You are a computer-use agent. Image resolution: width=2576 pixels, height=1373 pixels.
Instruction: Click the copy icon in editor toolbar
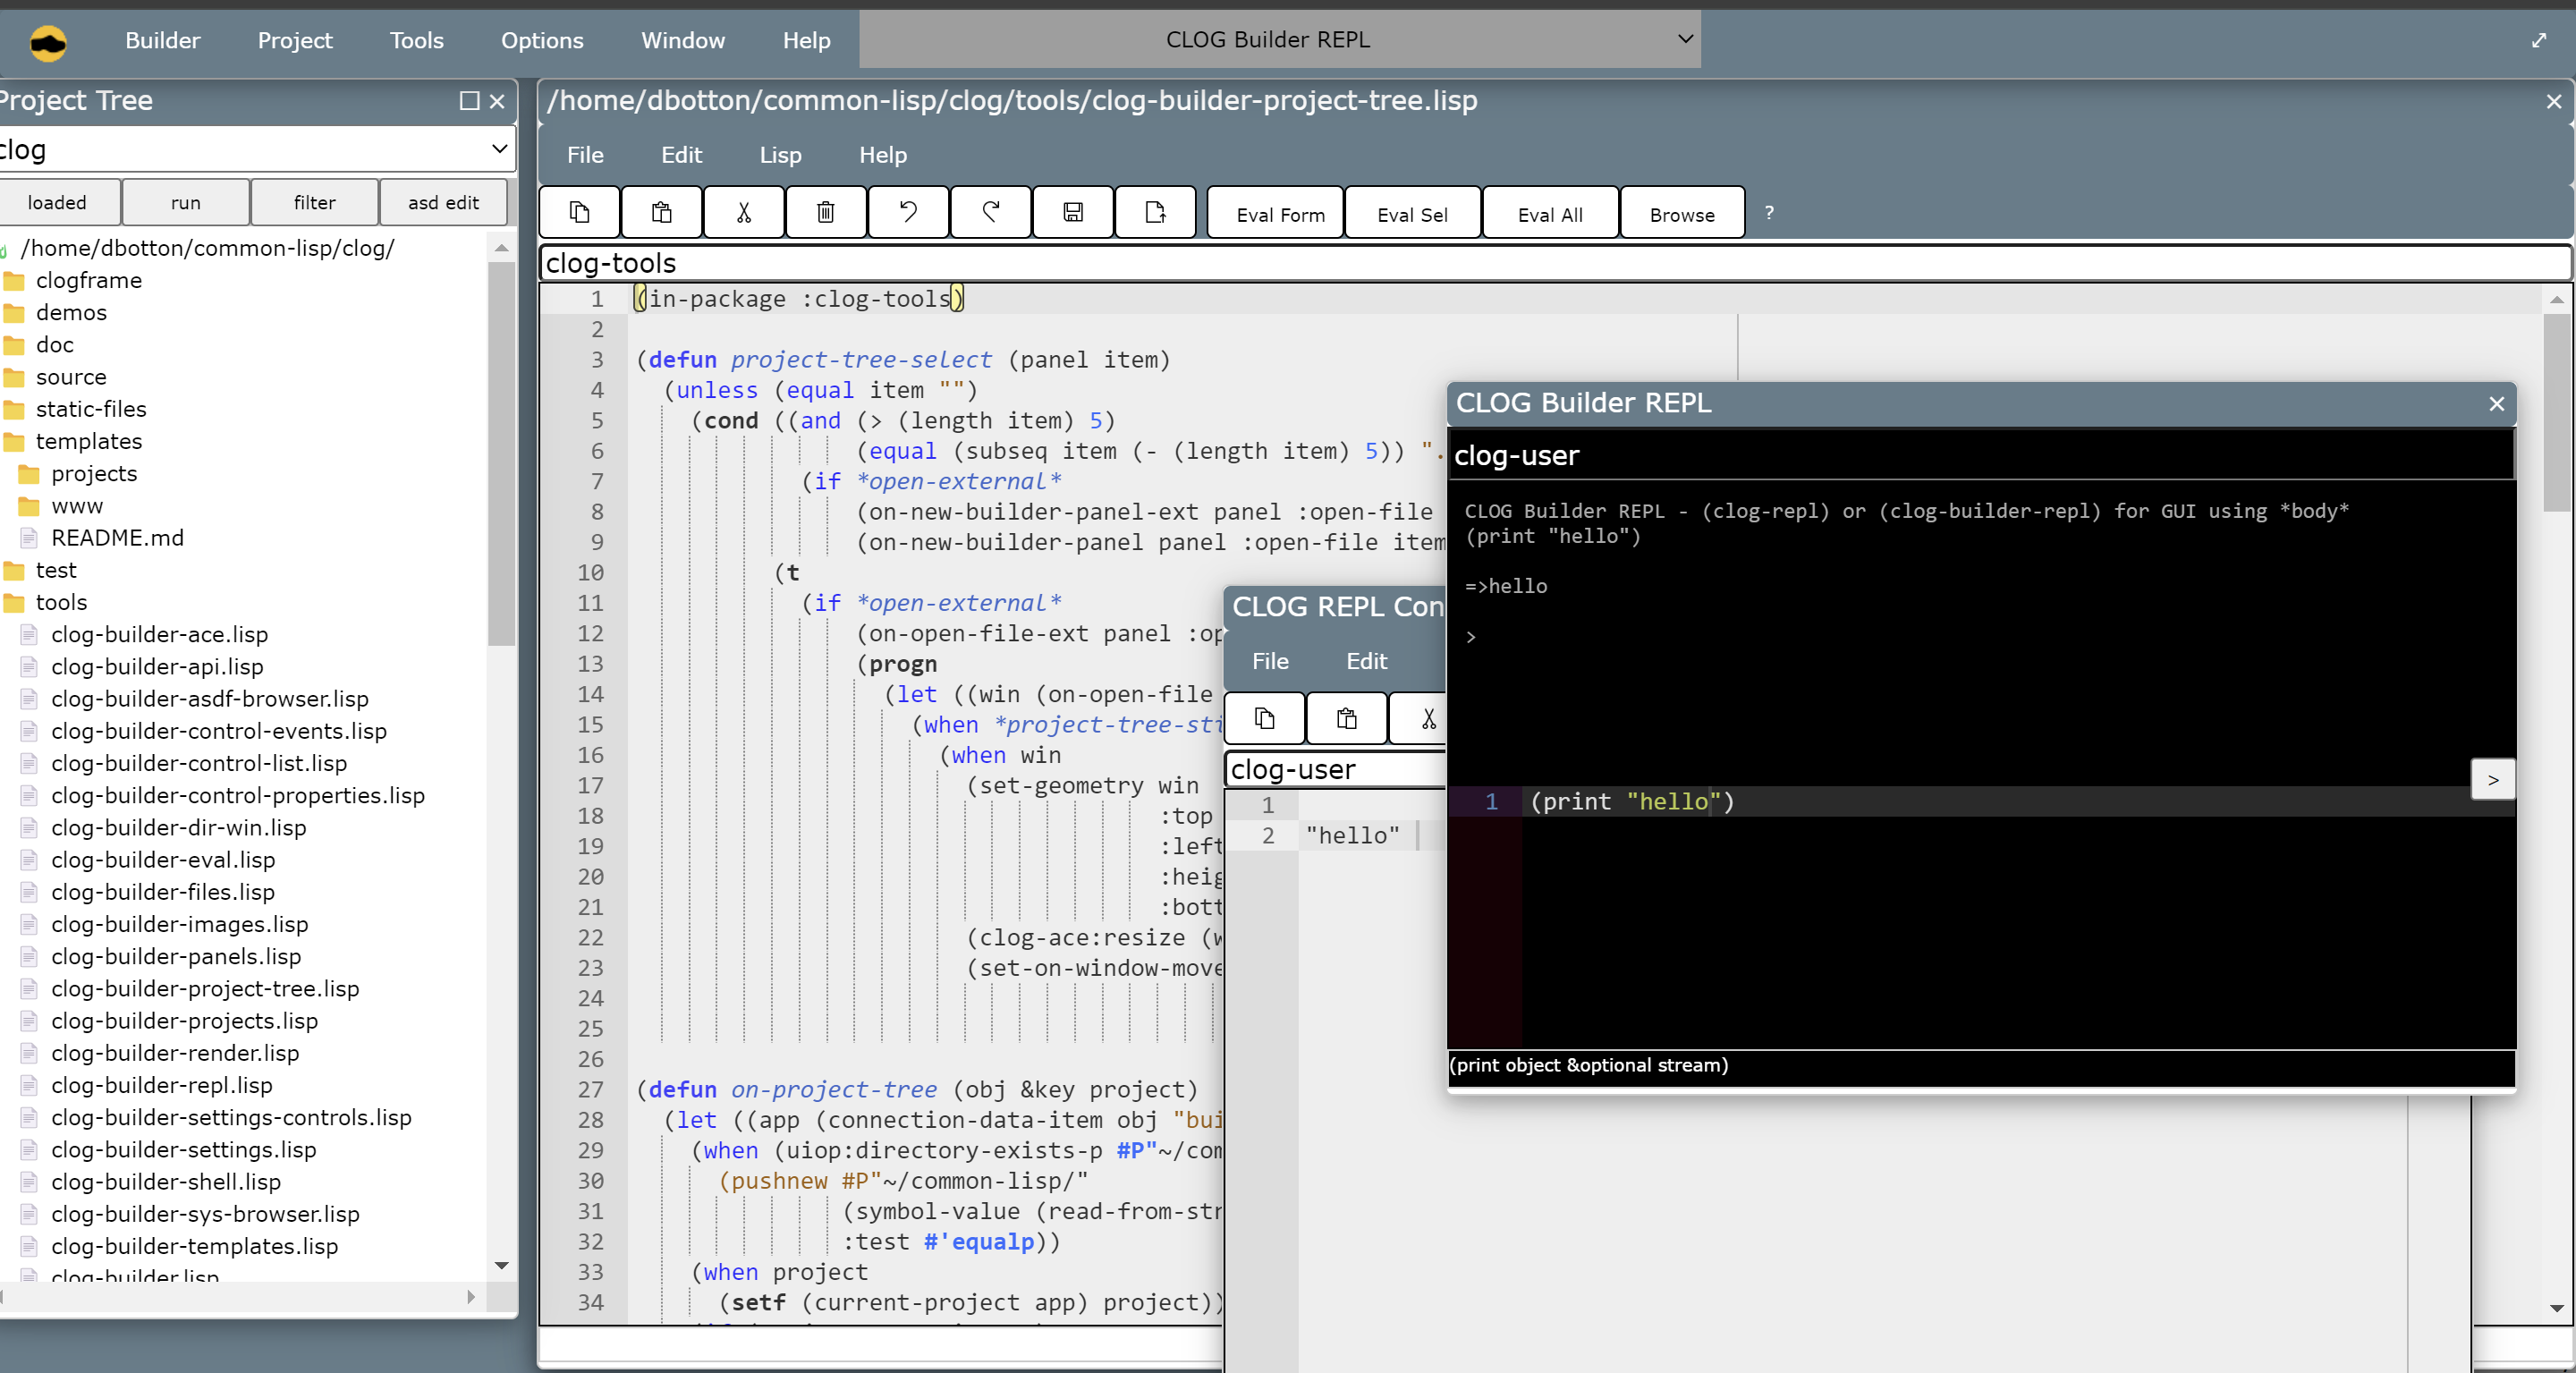tap(579, 212)
